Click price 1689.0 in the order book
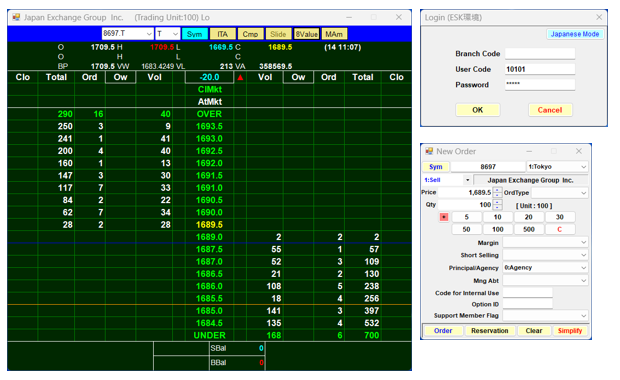The height and width of the screenshot is (380, 620). point(210,237)
